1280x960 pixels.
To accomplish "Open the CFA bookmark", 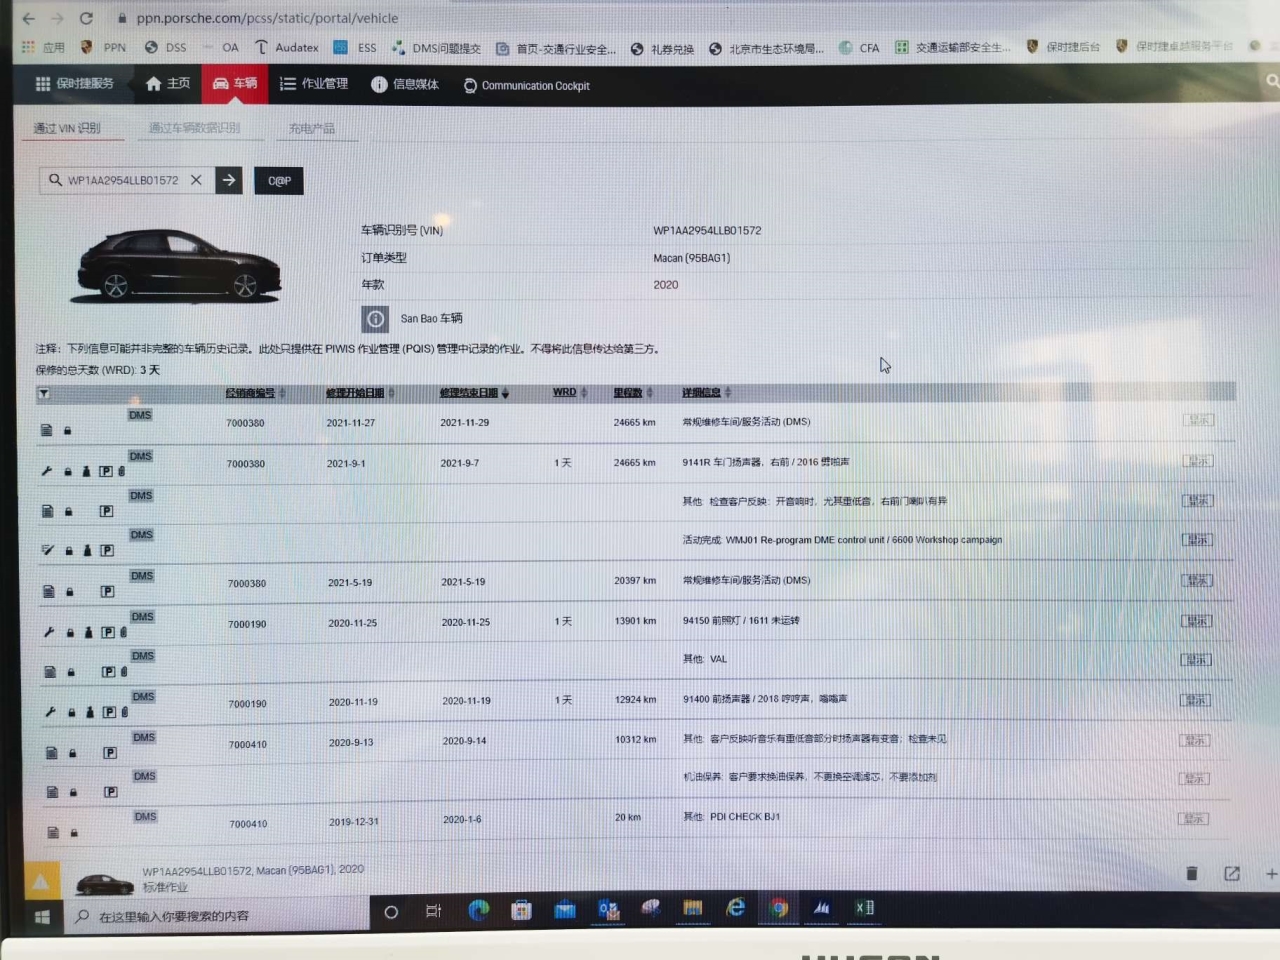I will (860, 48).
